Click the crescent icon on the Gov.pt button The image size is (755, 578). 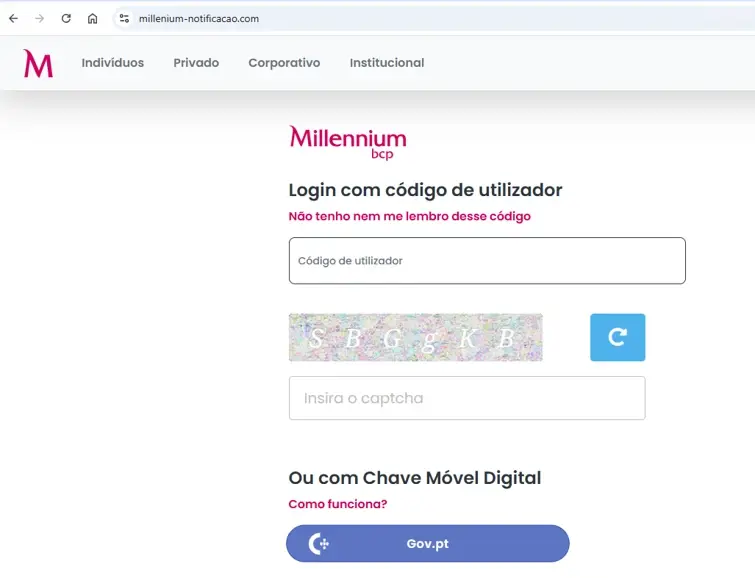(318, 543)
